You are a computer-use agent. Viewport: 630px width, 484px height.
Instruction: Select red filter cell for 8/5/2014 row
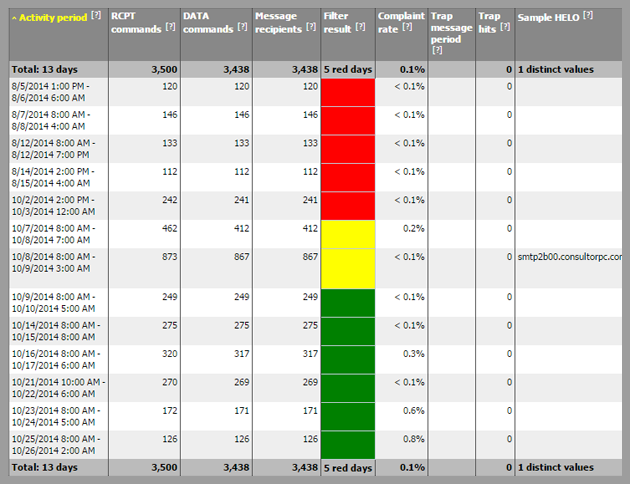coord(348,92)
